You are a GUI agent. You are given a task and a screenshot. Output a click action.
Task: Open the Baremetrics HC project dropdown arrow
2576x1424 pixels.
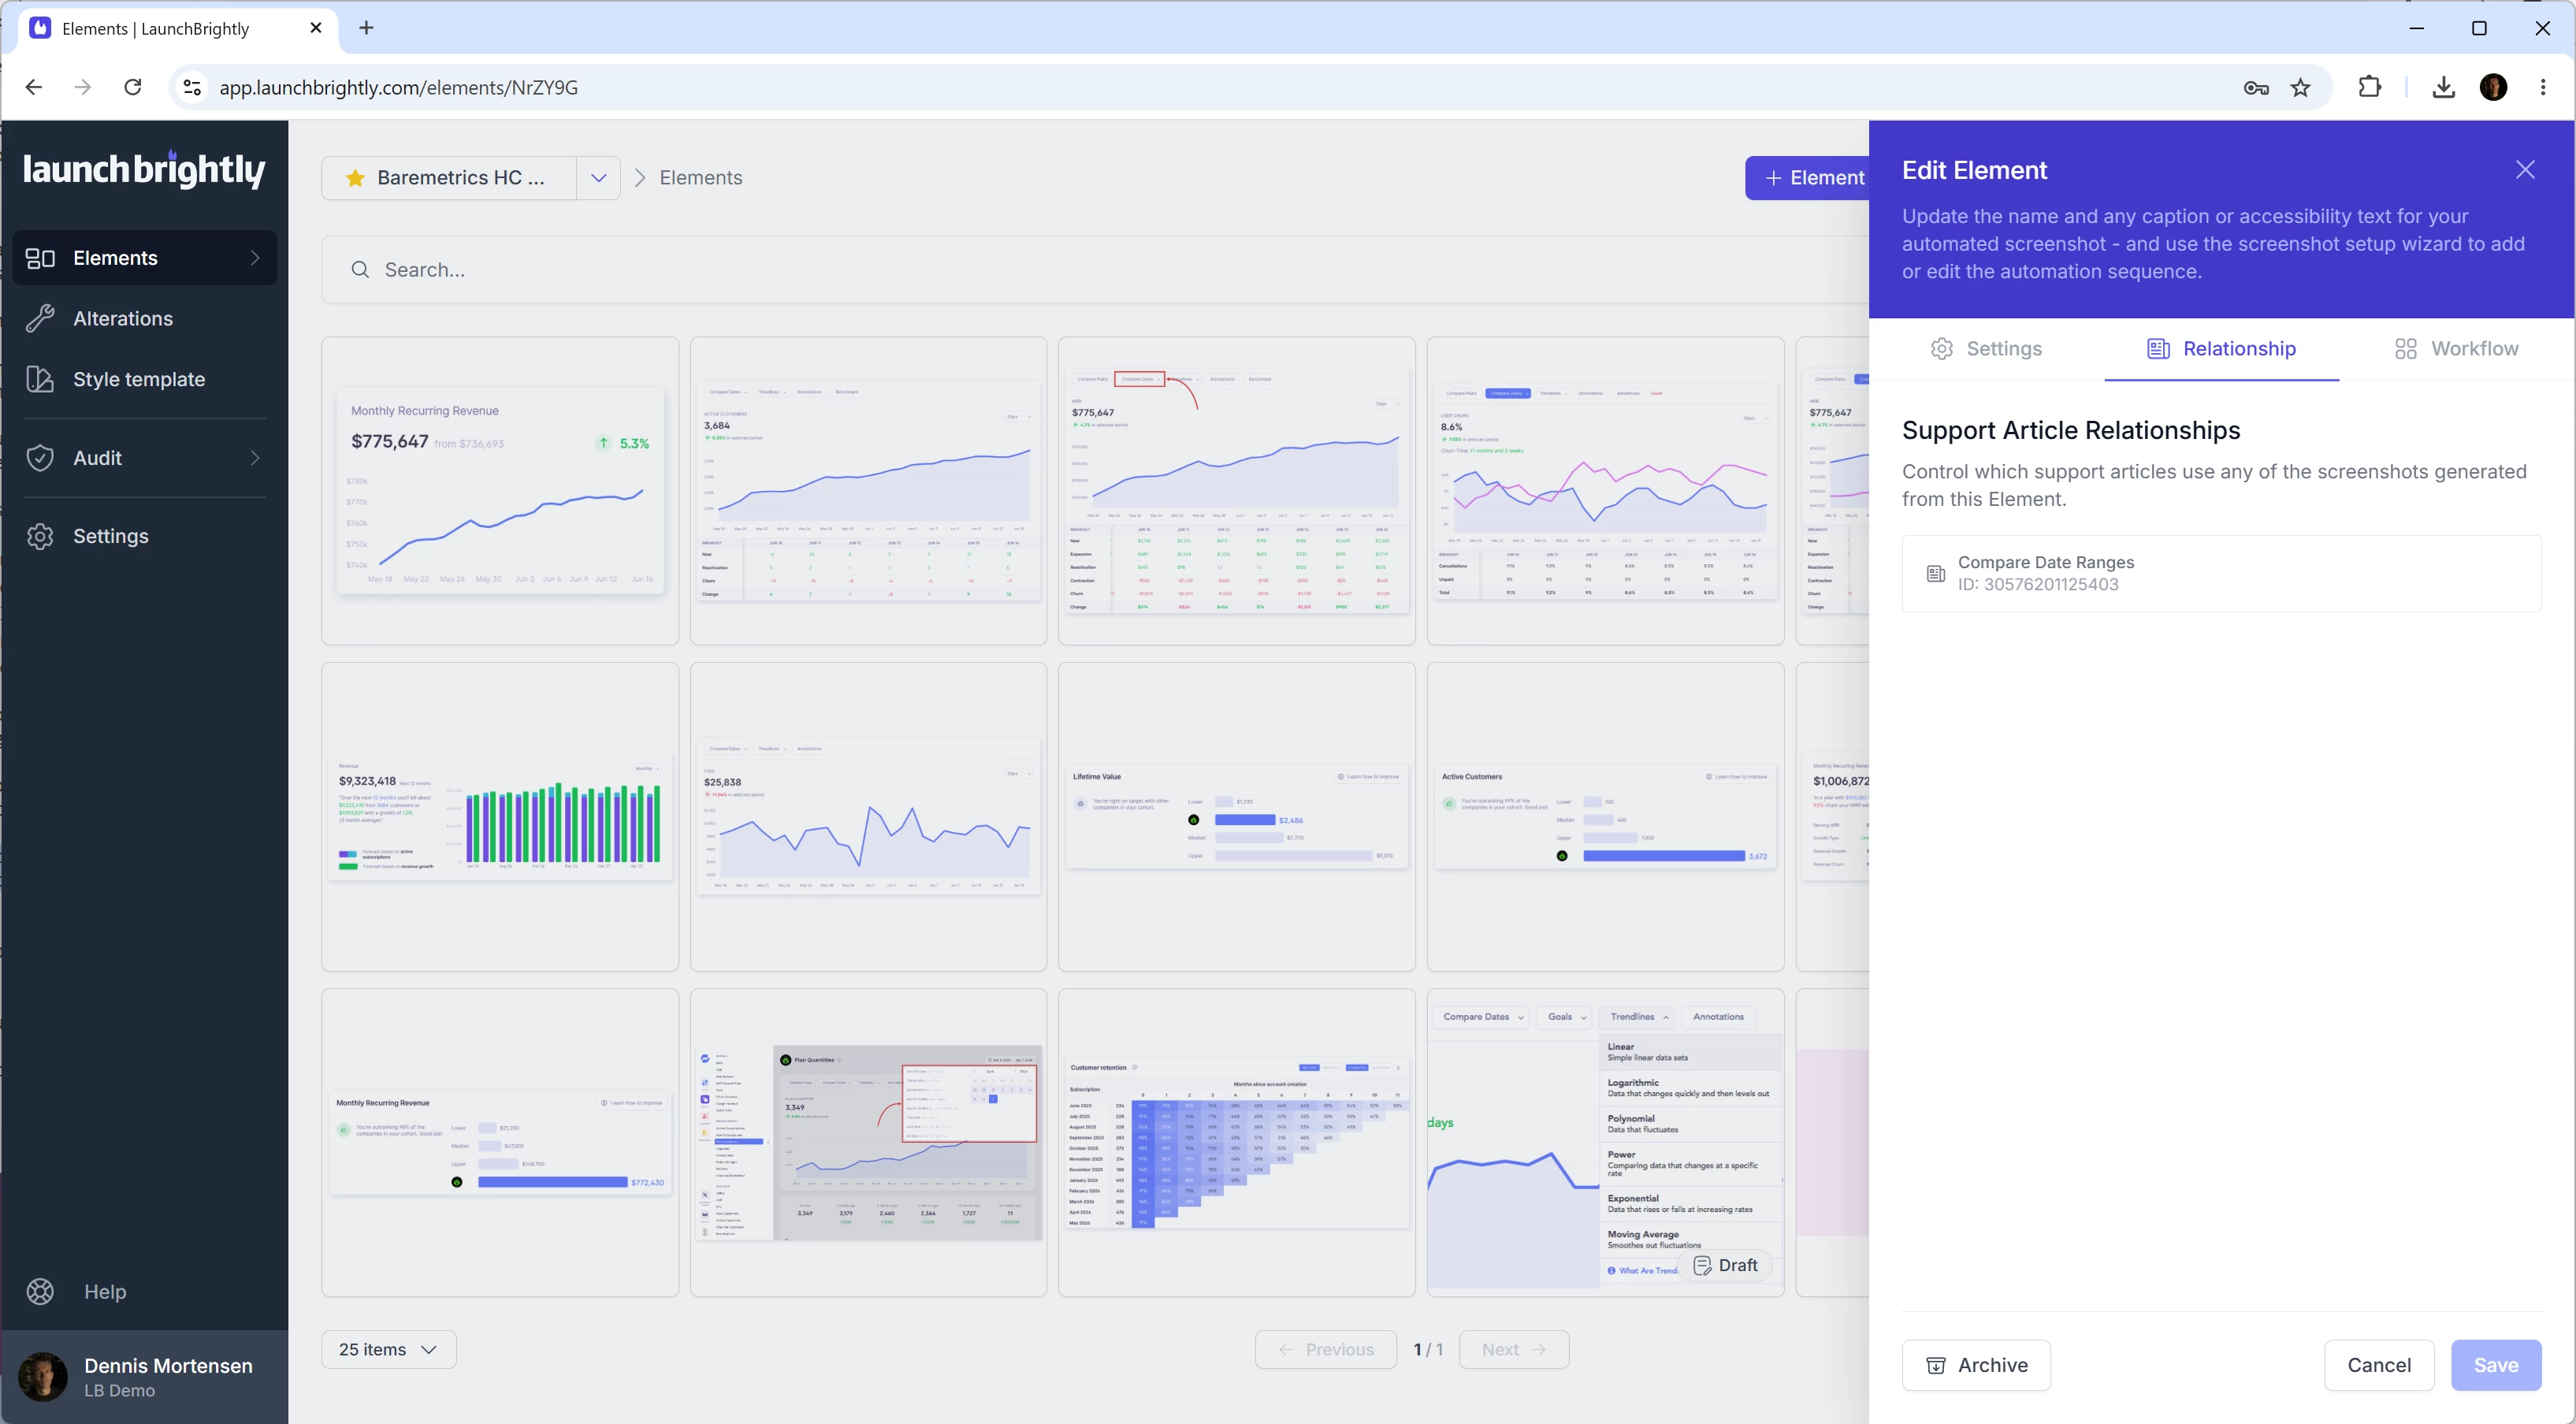coord(598,178)
